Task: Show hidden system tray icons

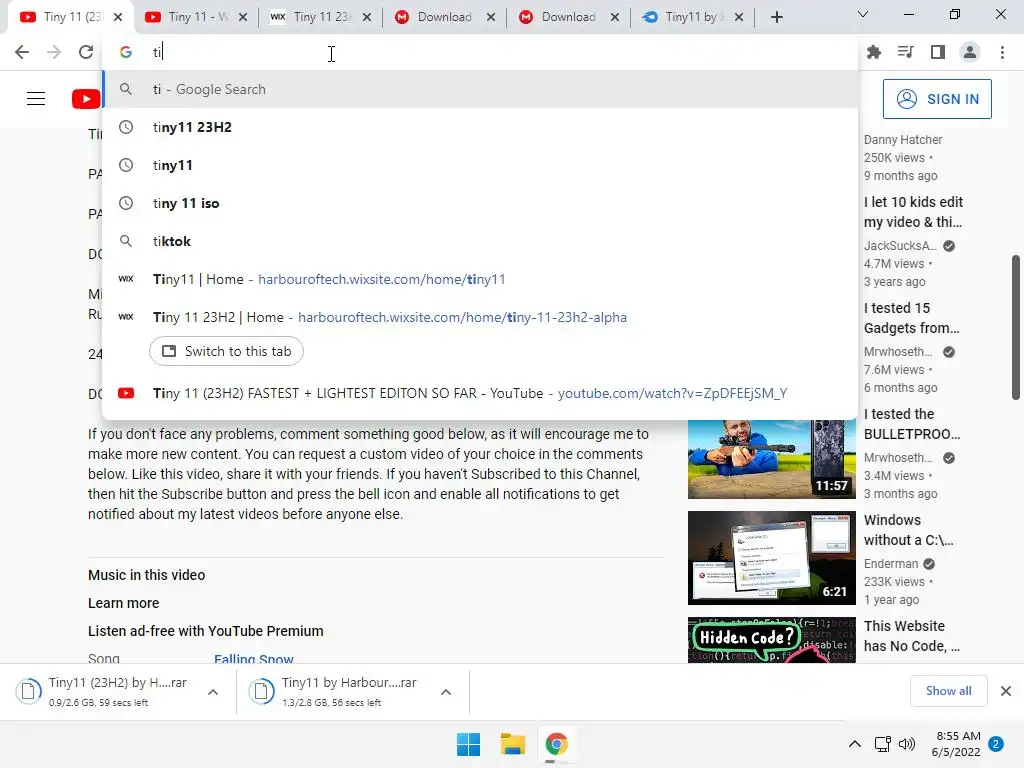Action: [x=854, y=744]
